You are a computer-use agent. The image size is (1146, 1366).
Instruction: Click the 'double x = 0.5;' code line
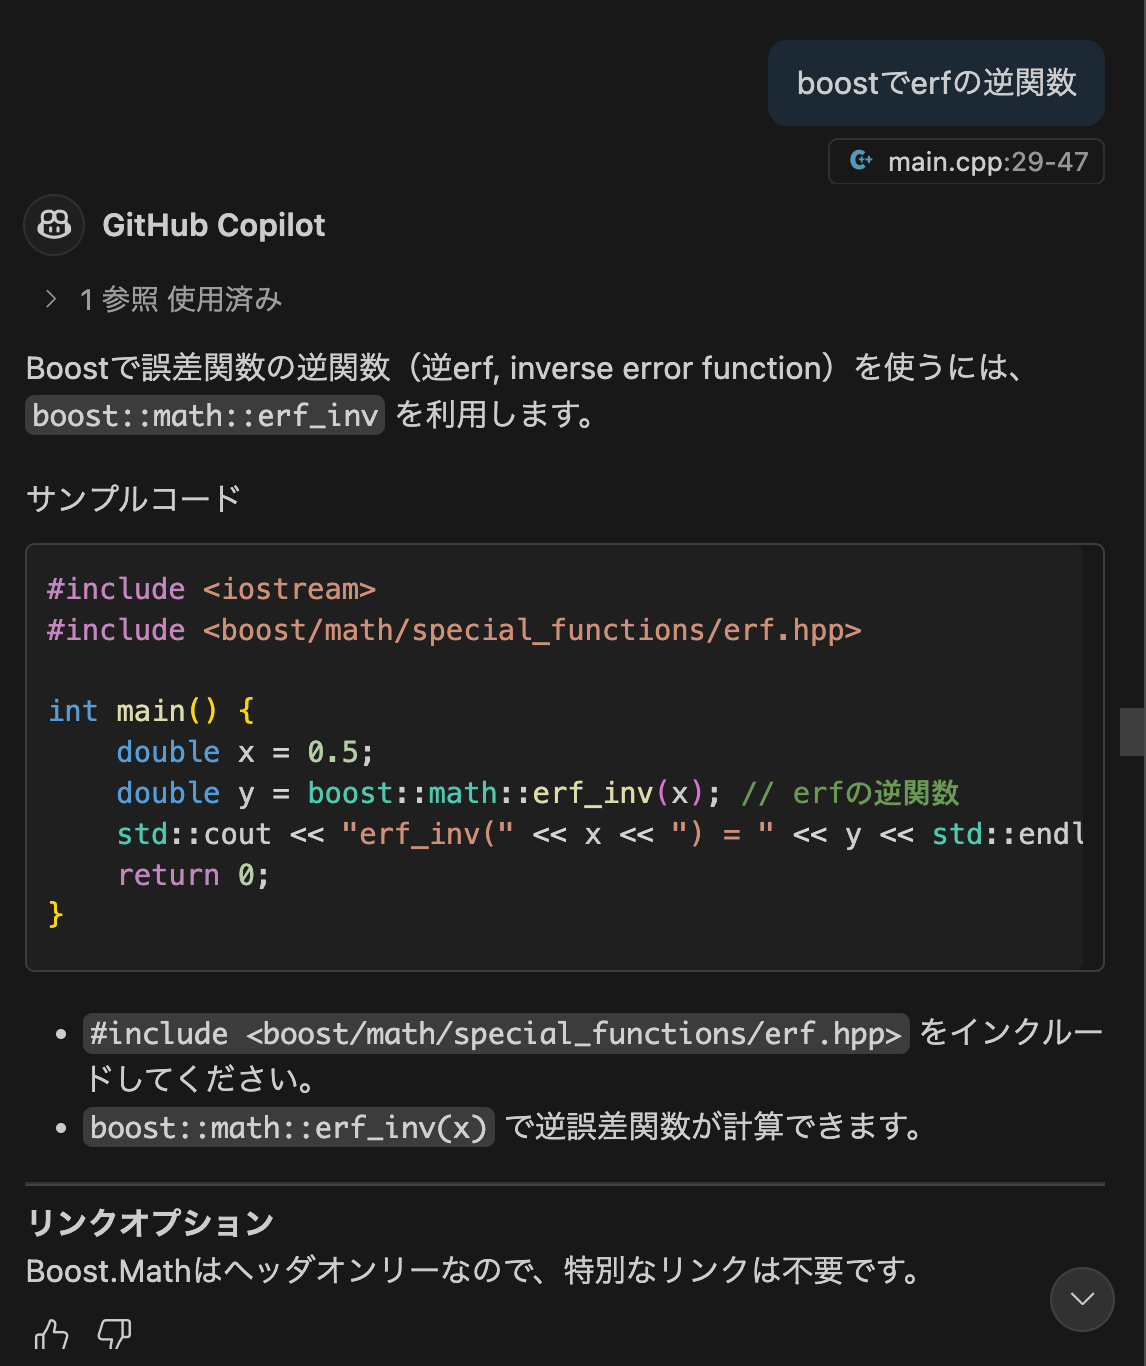click(x=245, y=752)
